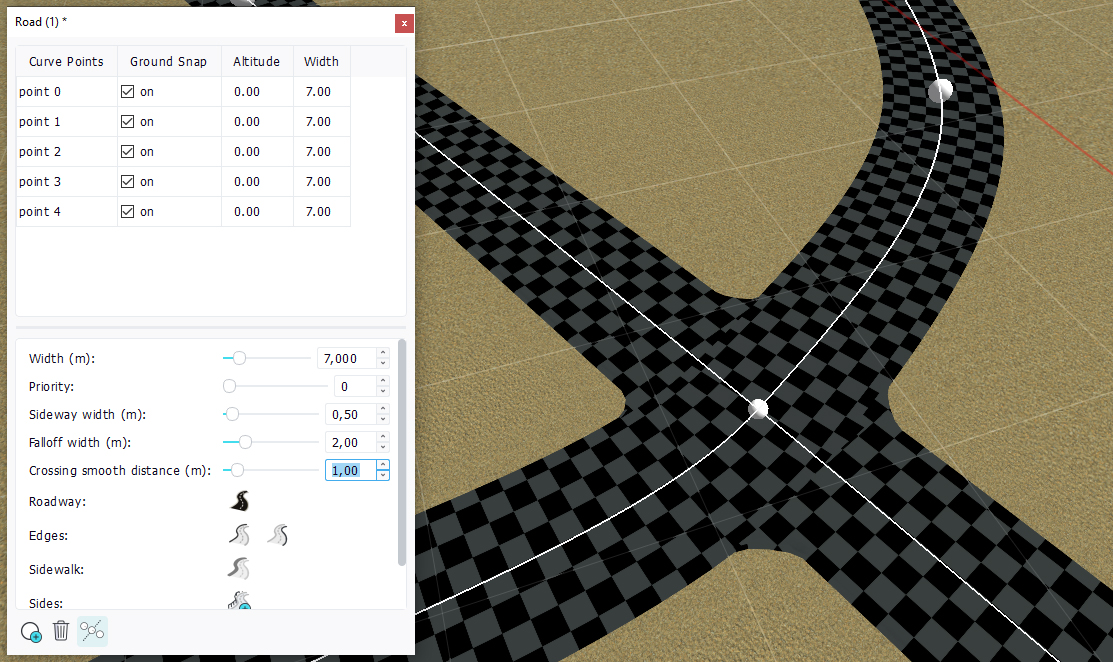Click the Altitude column header

(x=256, y=62)
